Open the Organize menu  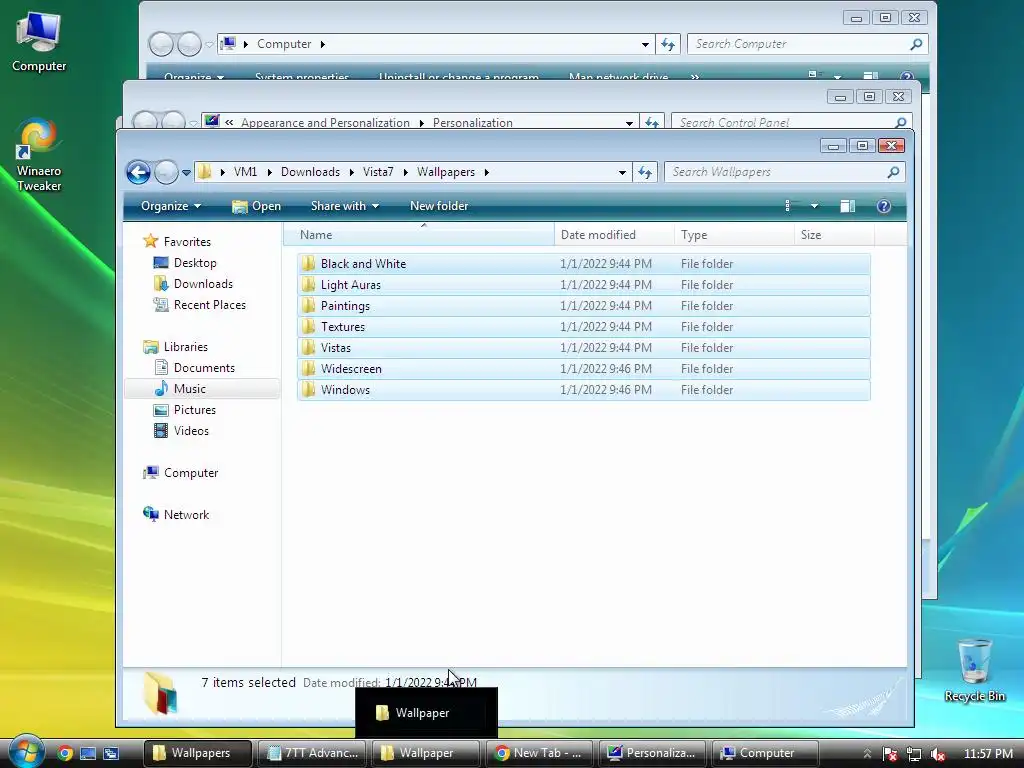click(x=170, y=206)
